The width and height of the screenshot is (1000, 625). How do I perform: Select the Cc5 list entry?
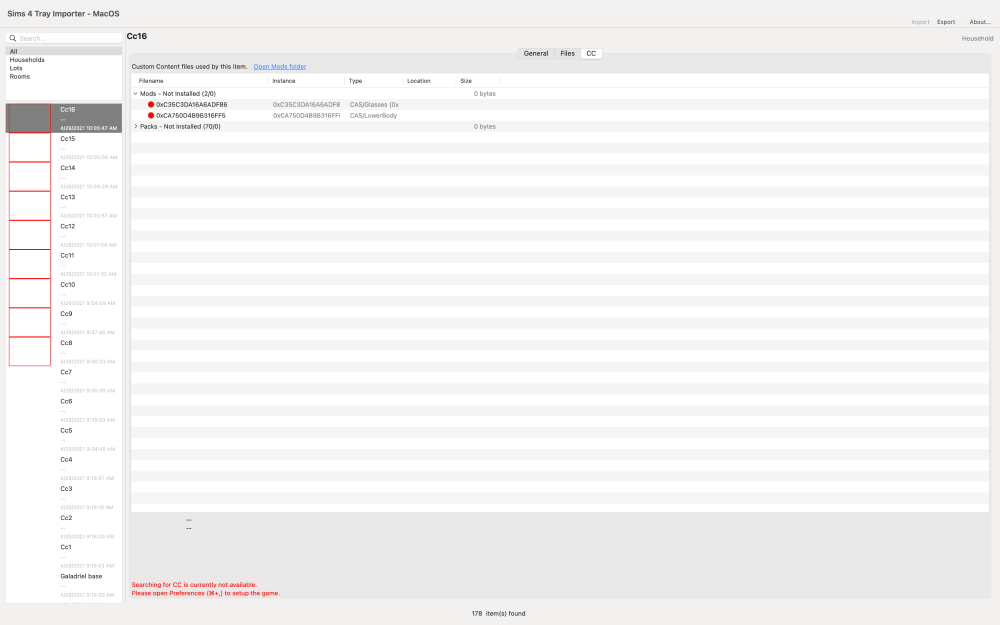[64, 439]
